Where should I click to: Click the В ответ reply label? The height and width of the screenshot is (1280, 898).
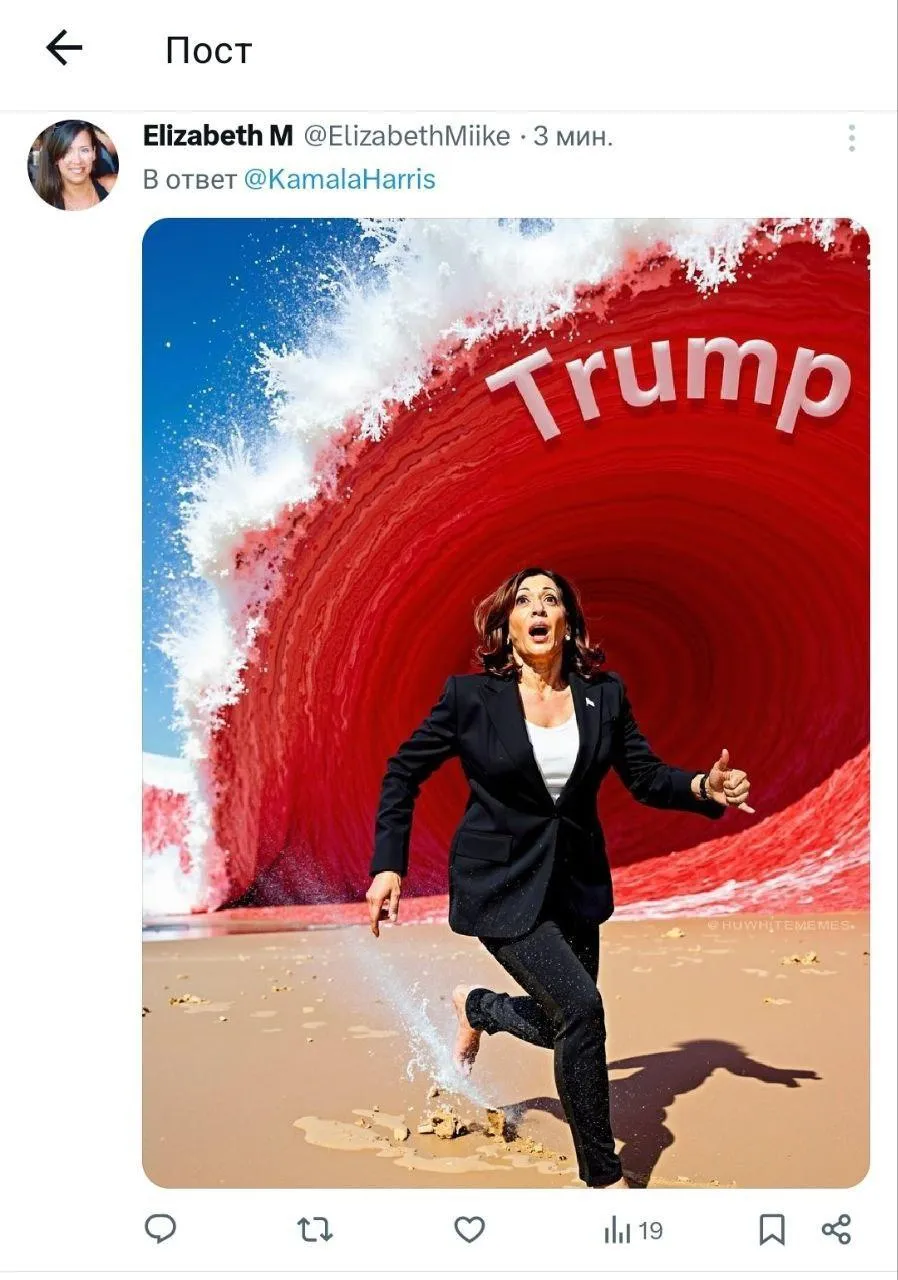point(190,180)
